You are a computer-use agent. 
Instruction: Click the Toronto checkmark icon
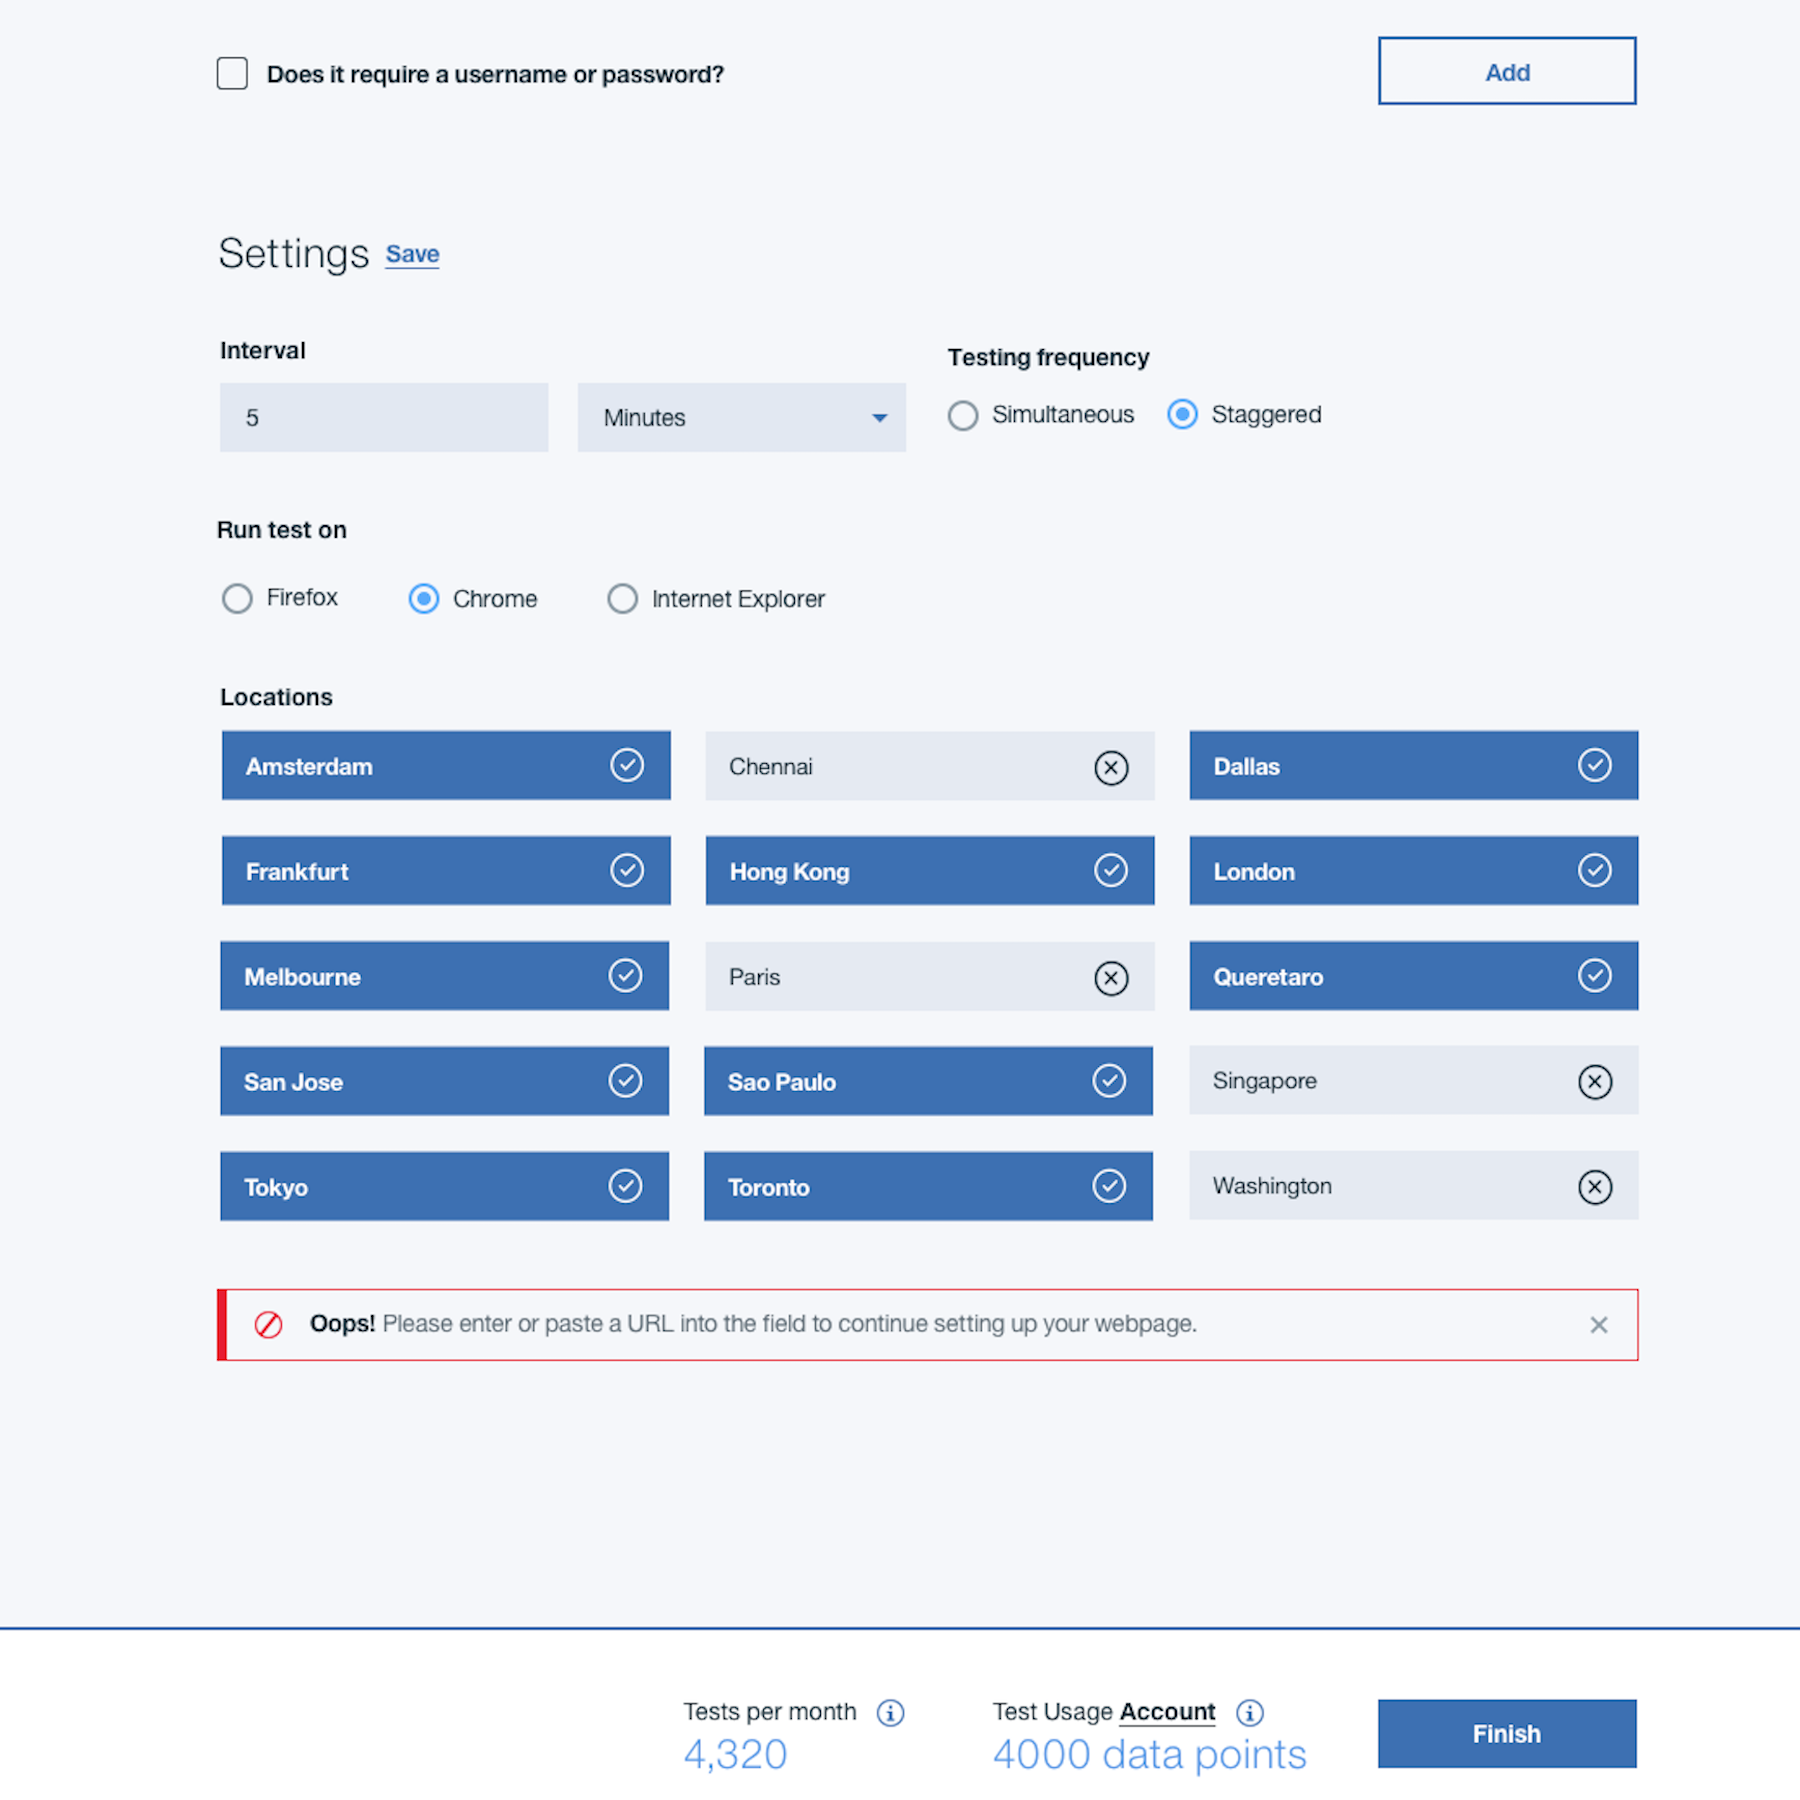pos(1109,1185)
